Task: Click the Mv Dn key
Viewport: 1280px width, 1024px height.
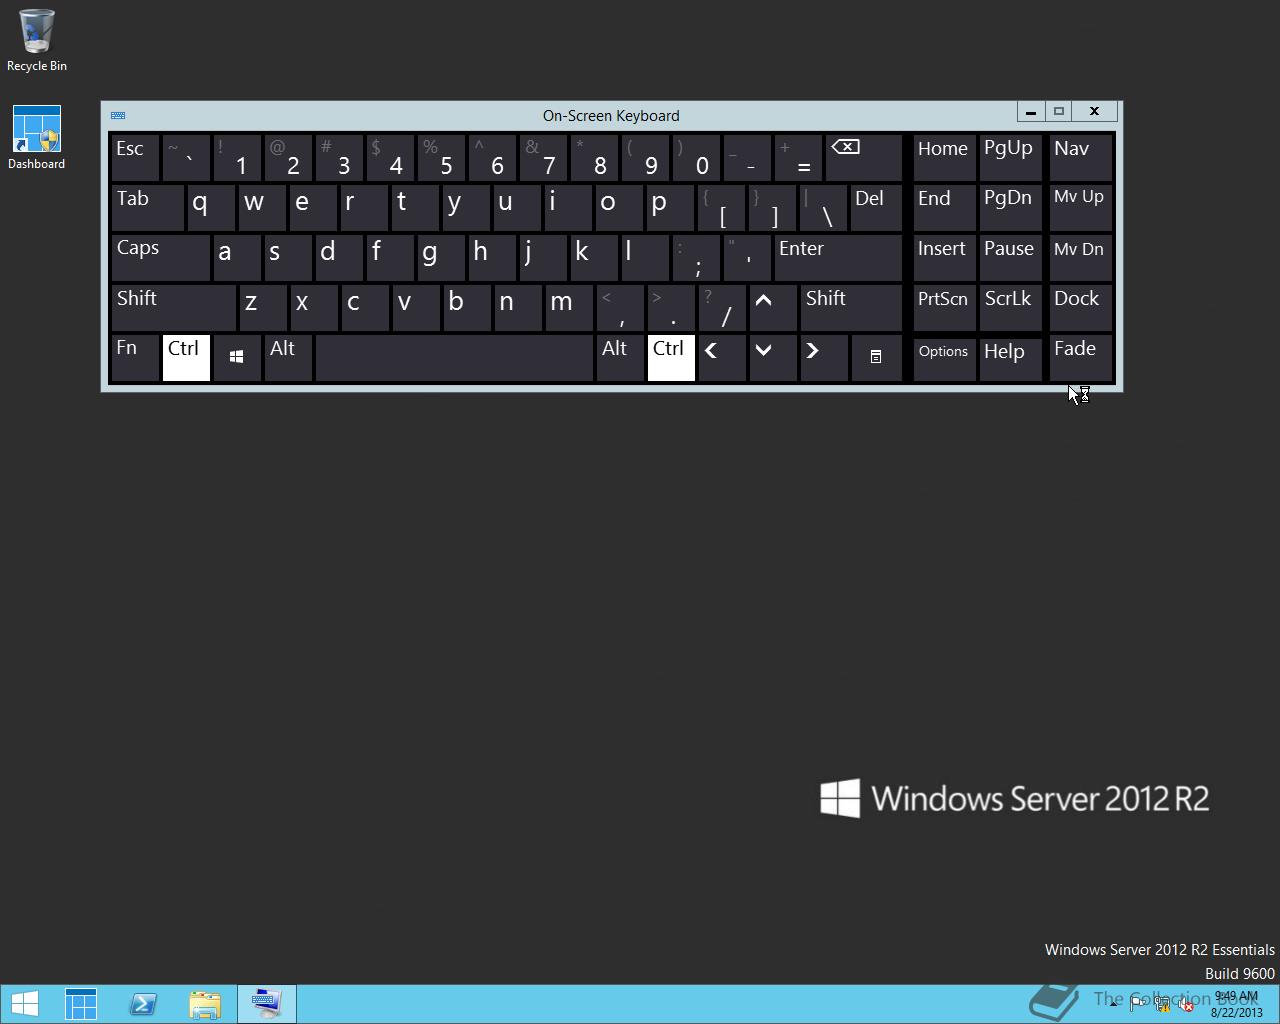Action: (x=1080, y=257)
